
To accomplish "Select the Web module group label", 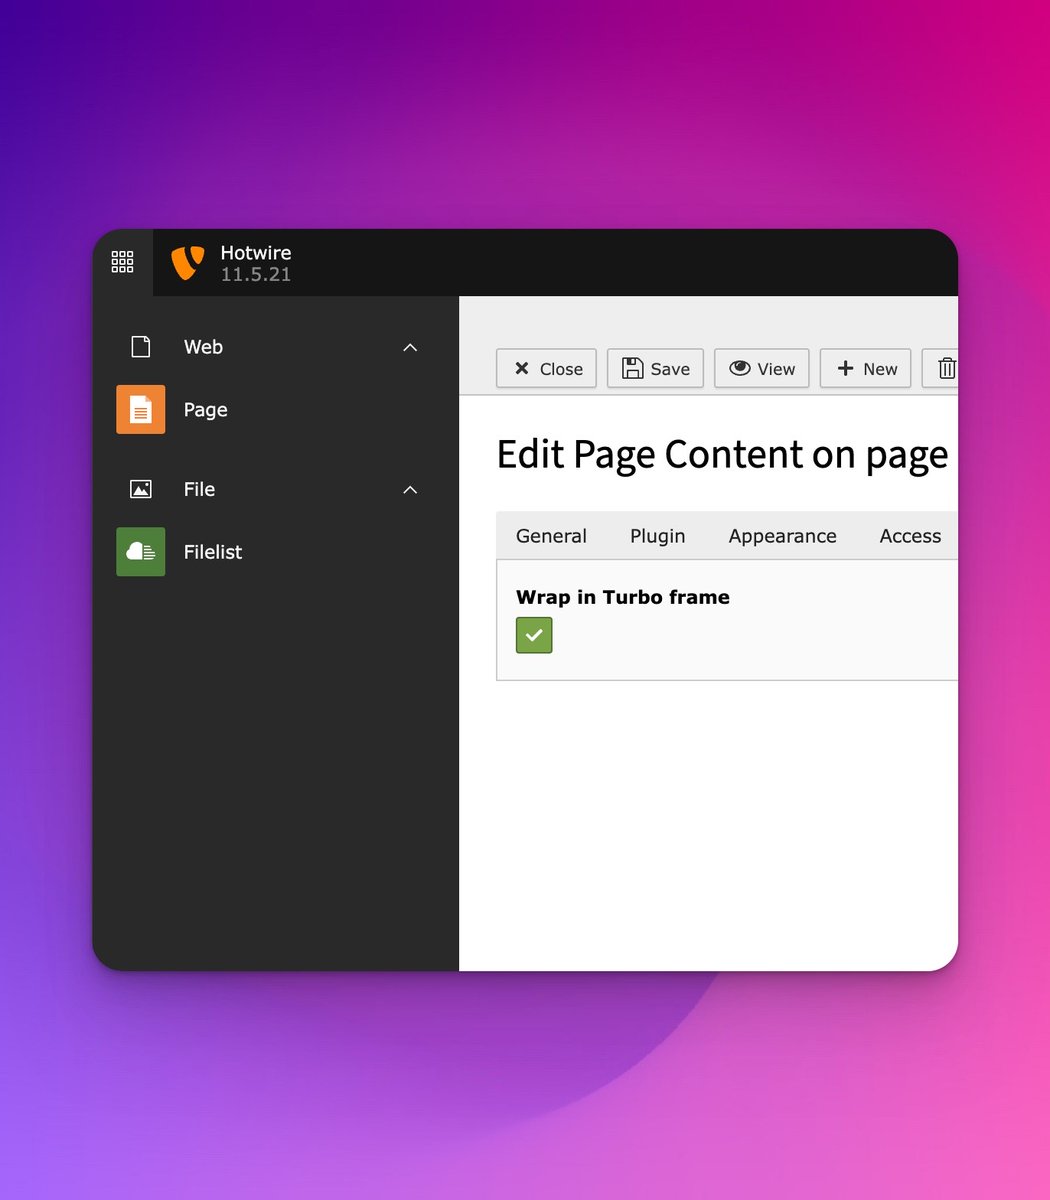I will 203,347.
